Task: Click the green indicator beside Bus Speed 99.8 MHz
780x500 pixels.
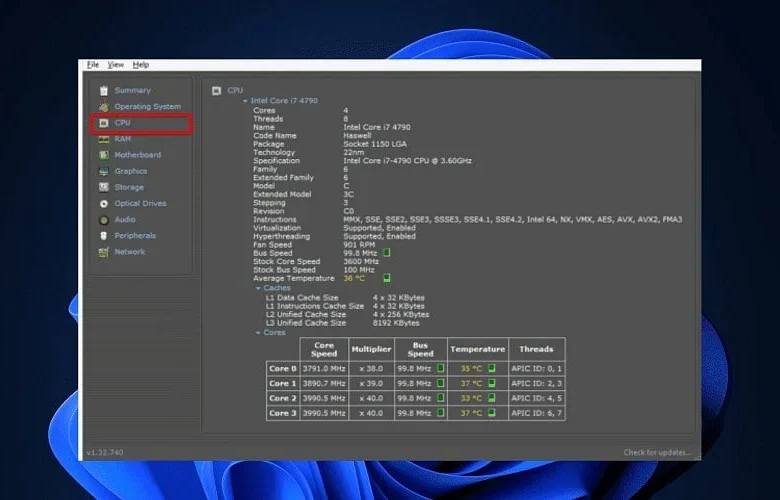Action: 387,253
